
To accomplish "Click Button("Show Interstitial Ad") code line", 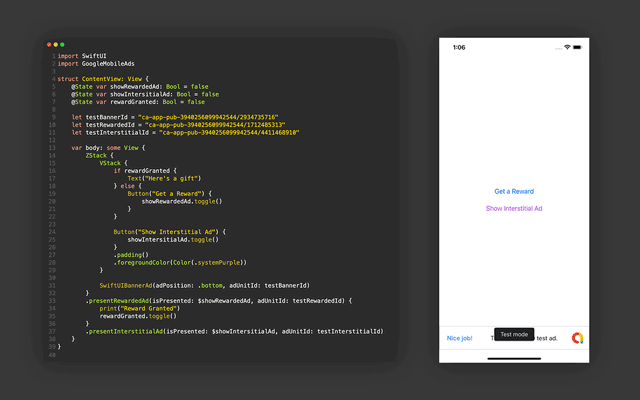I will (170, 232).
